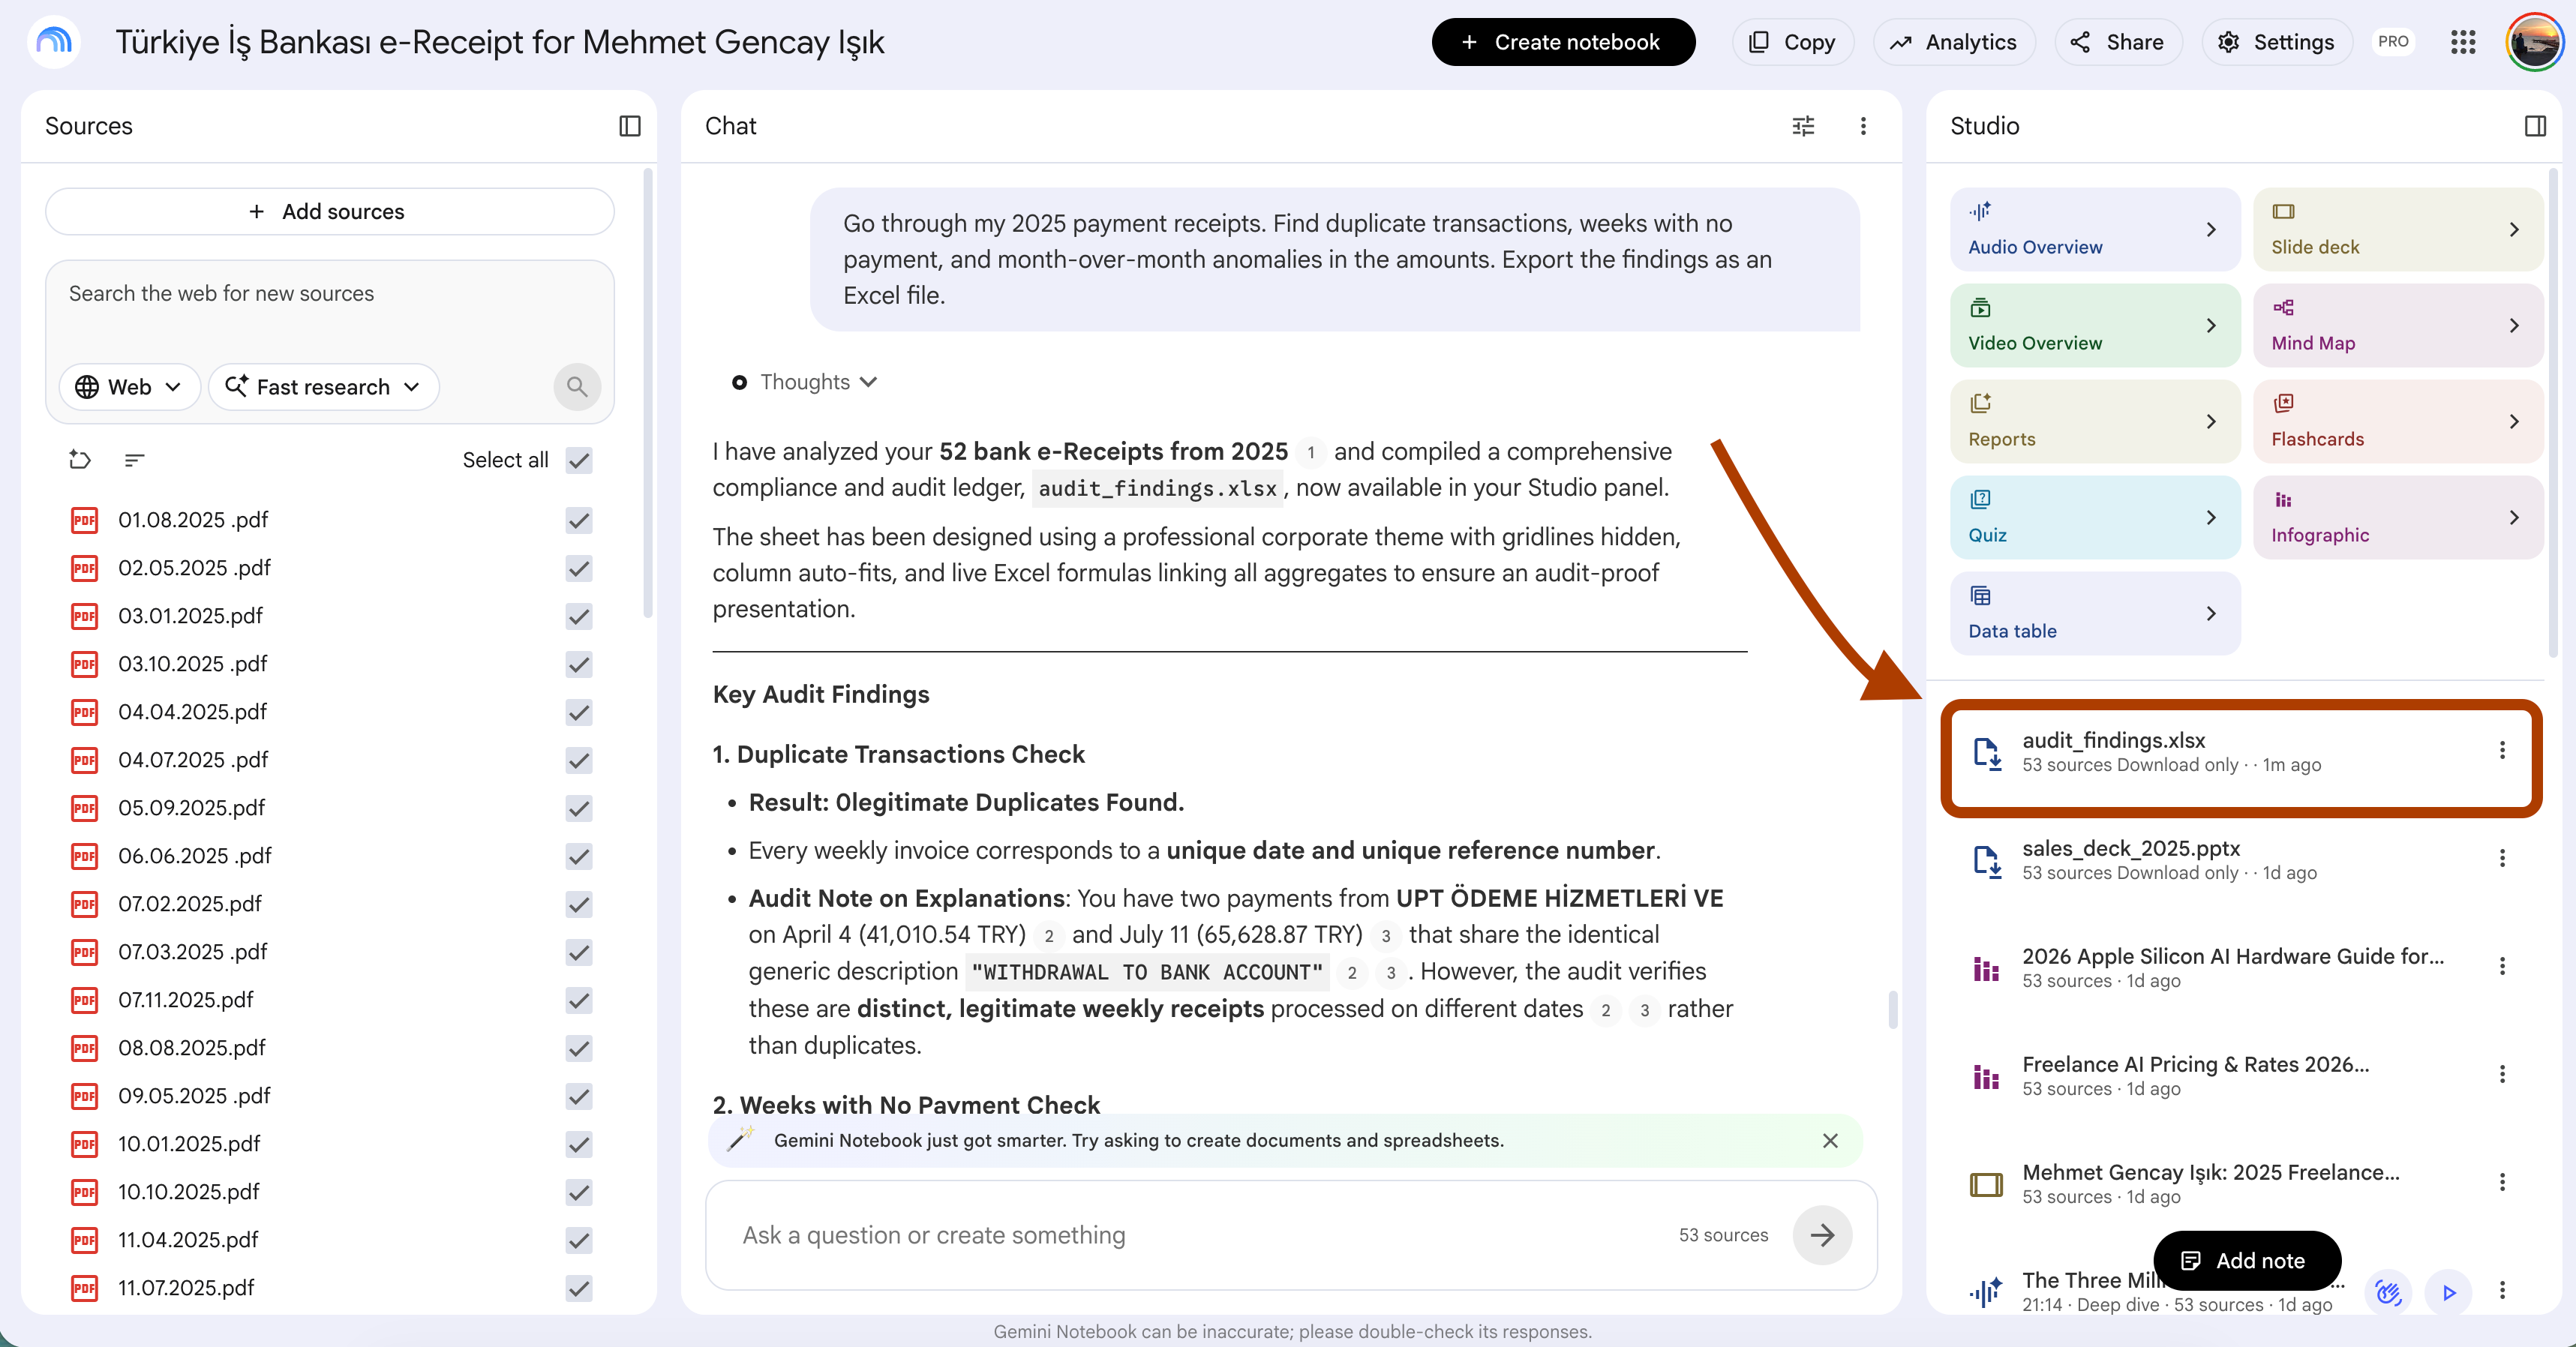Open the Audio Overview tile

(x=2094, y=229)
